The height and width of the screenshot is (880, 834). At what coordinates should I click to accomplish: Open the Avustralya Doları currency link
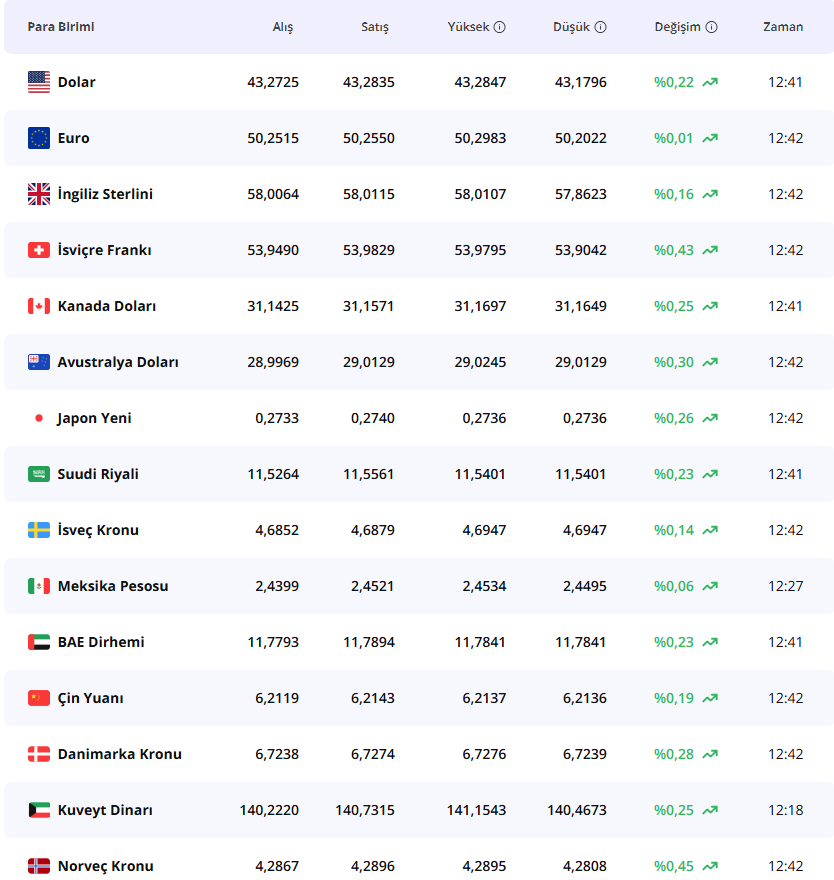click(118, 362)
